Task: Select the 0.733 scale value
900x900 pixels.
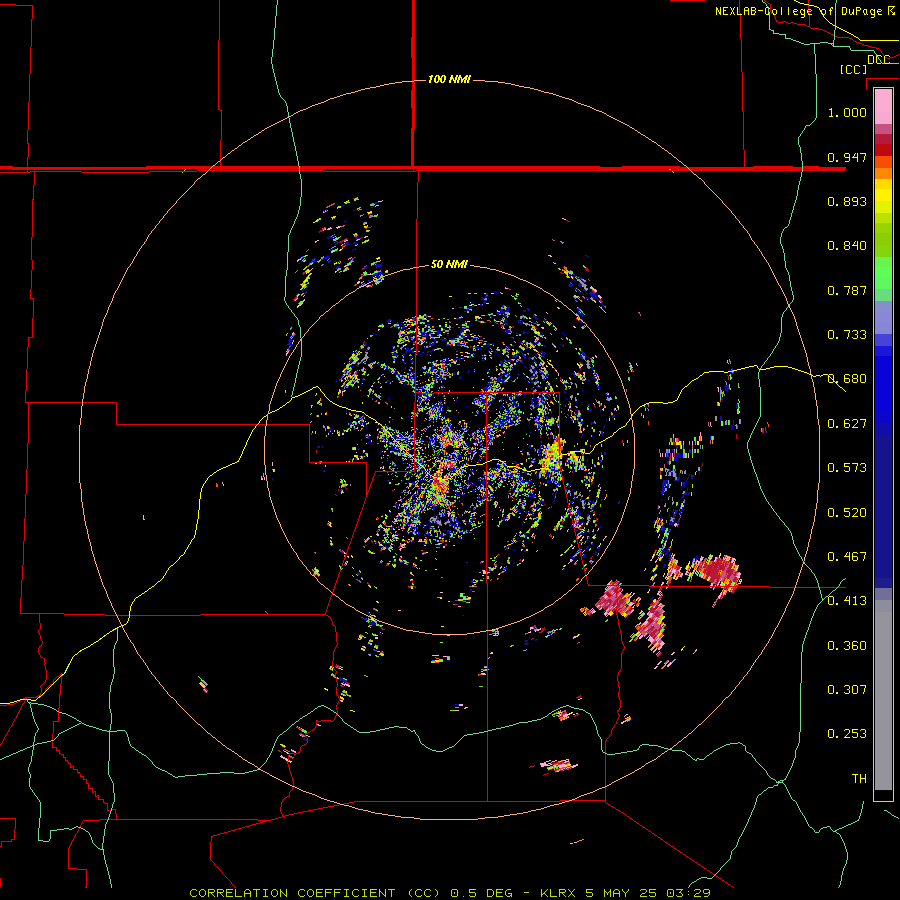Action: tap(847, 335)
